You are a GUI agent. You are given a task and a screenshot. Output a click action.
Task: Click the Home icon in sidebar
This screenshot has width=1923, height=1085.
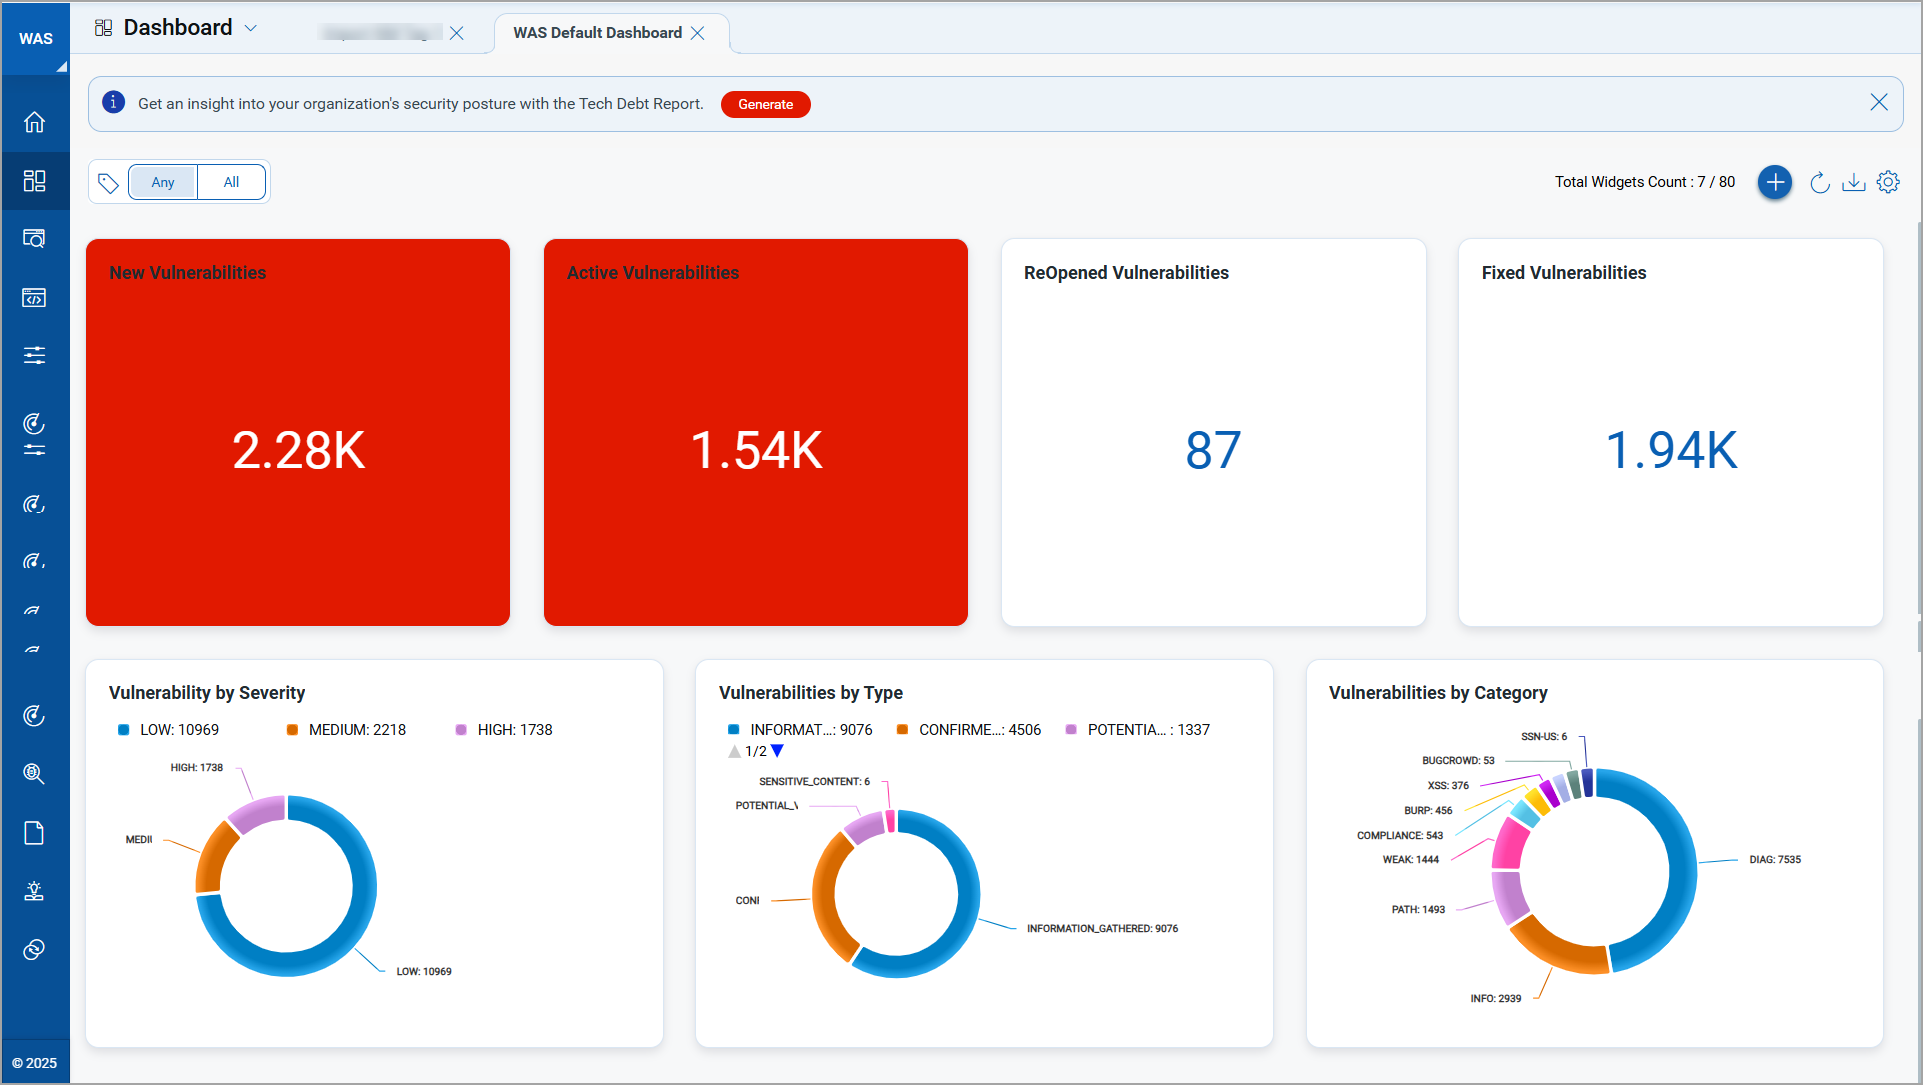tap(35, 122)
